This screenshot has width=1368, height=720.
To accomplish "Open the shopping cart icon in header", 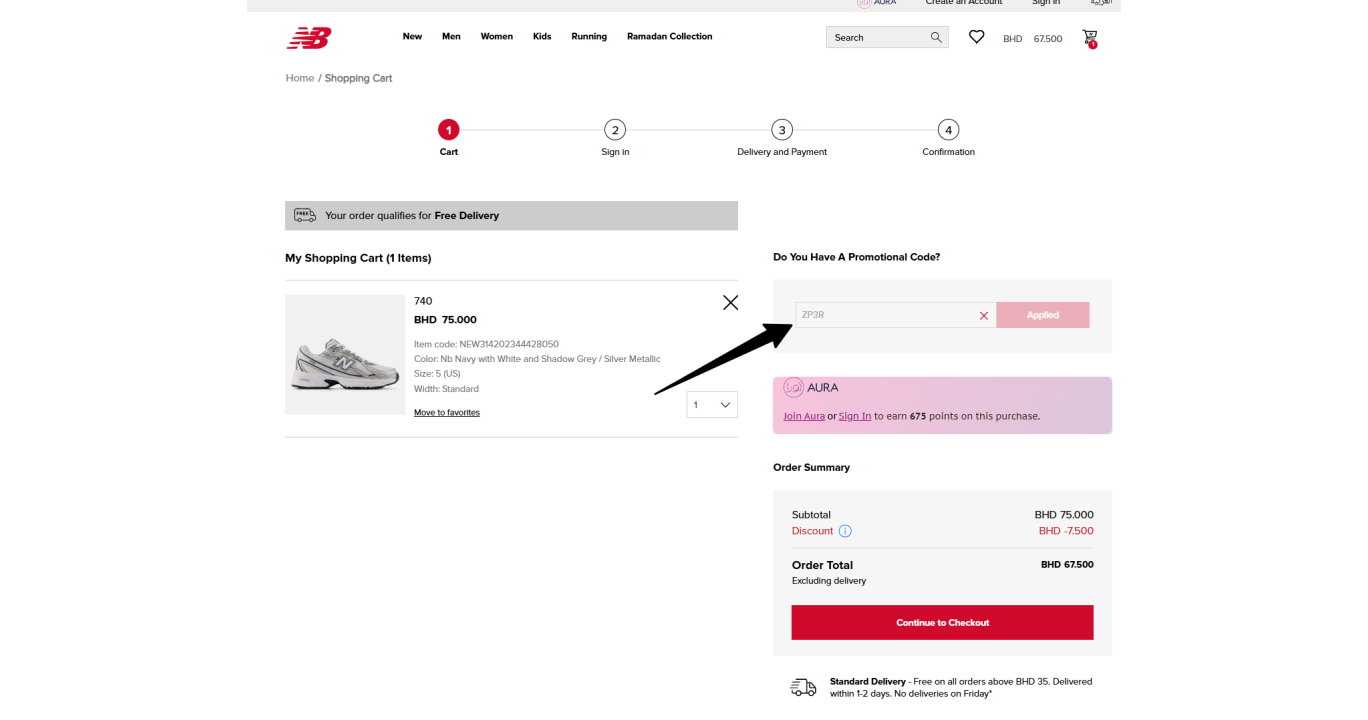I will pos(1090,38).
